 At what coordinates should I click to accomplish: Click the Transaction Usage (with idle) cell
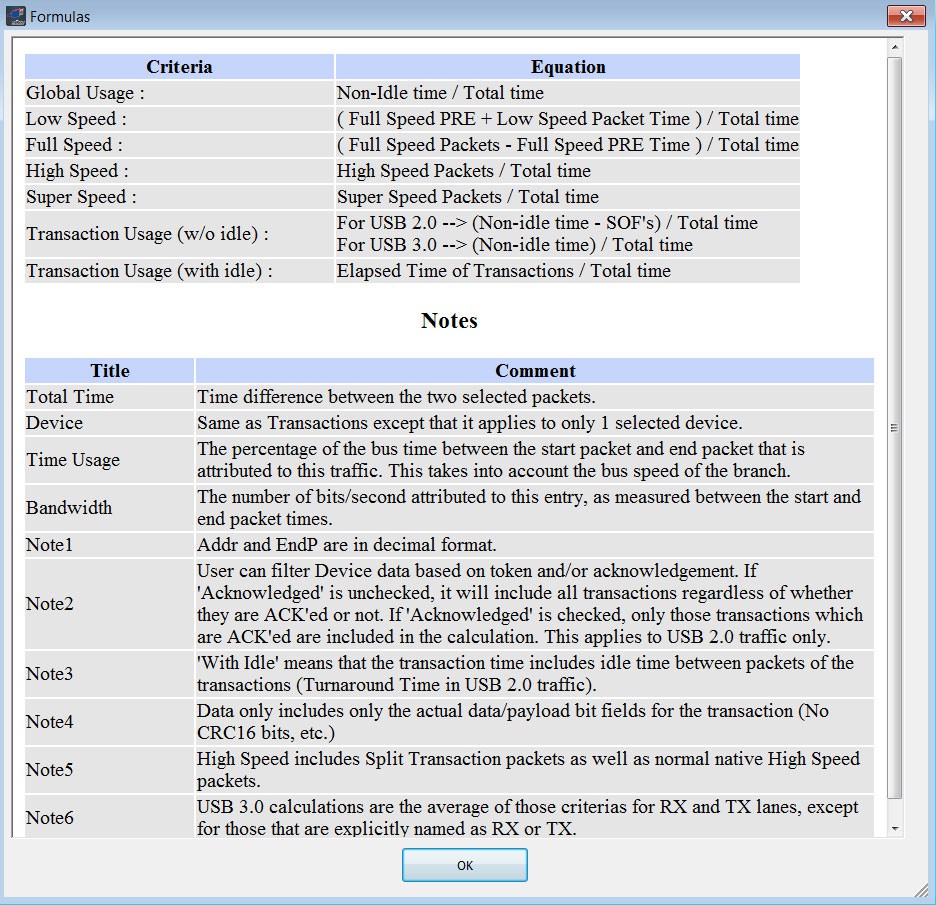(179, 271)
